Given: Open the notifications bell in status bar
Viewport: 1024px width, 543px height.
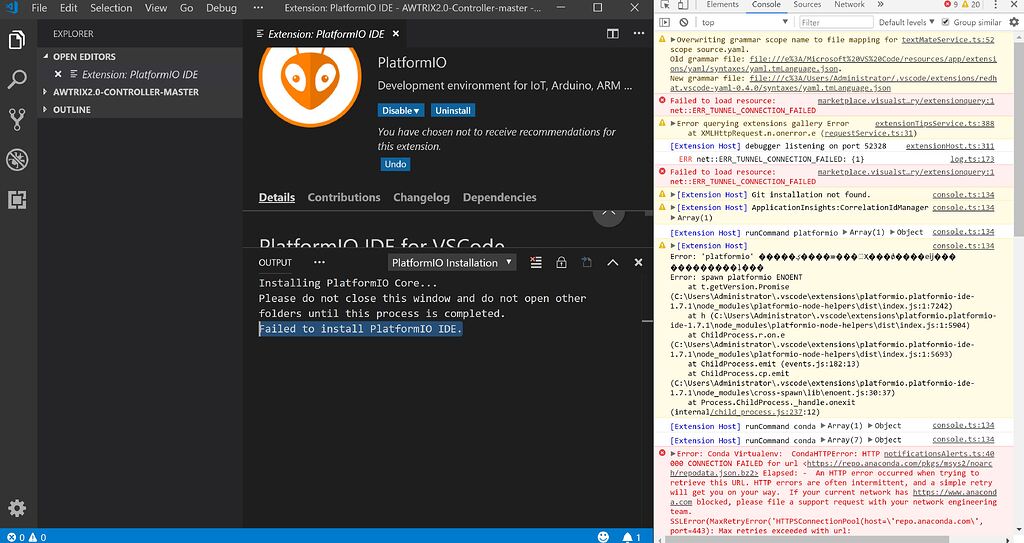Looking at the screenshot, I should 631,537.
